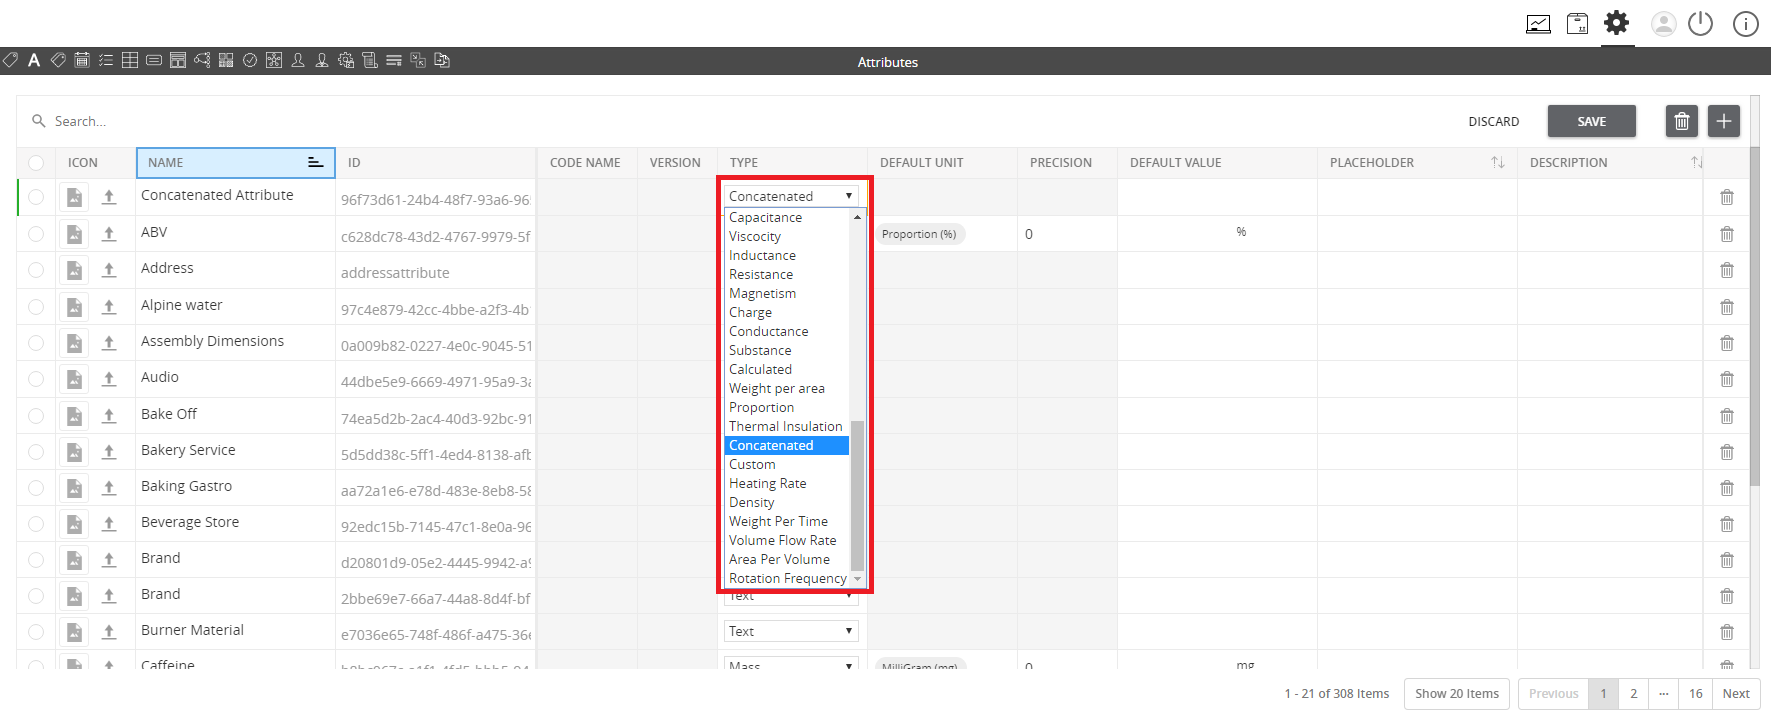1771x719 pixels.
Task: Select the Beverage Store row checkbox
Action: coord(36,524)
